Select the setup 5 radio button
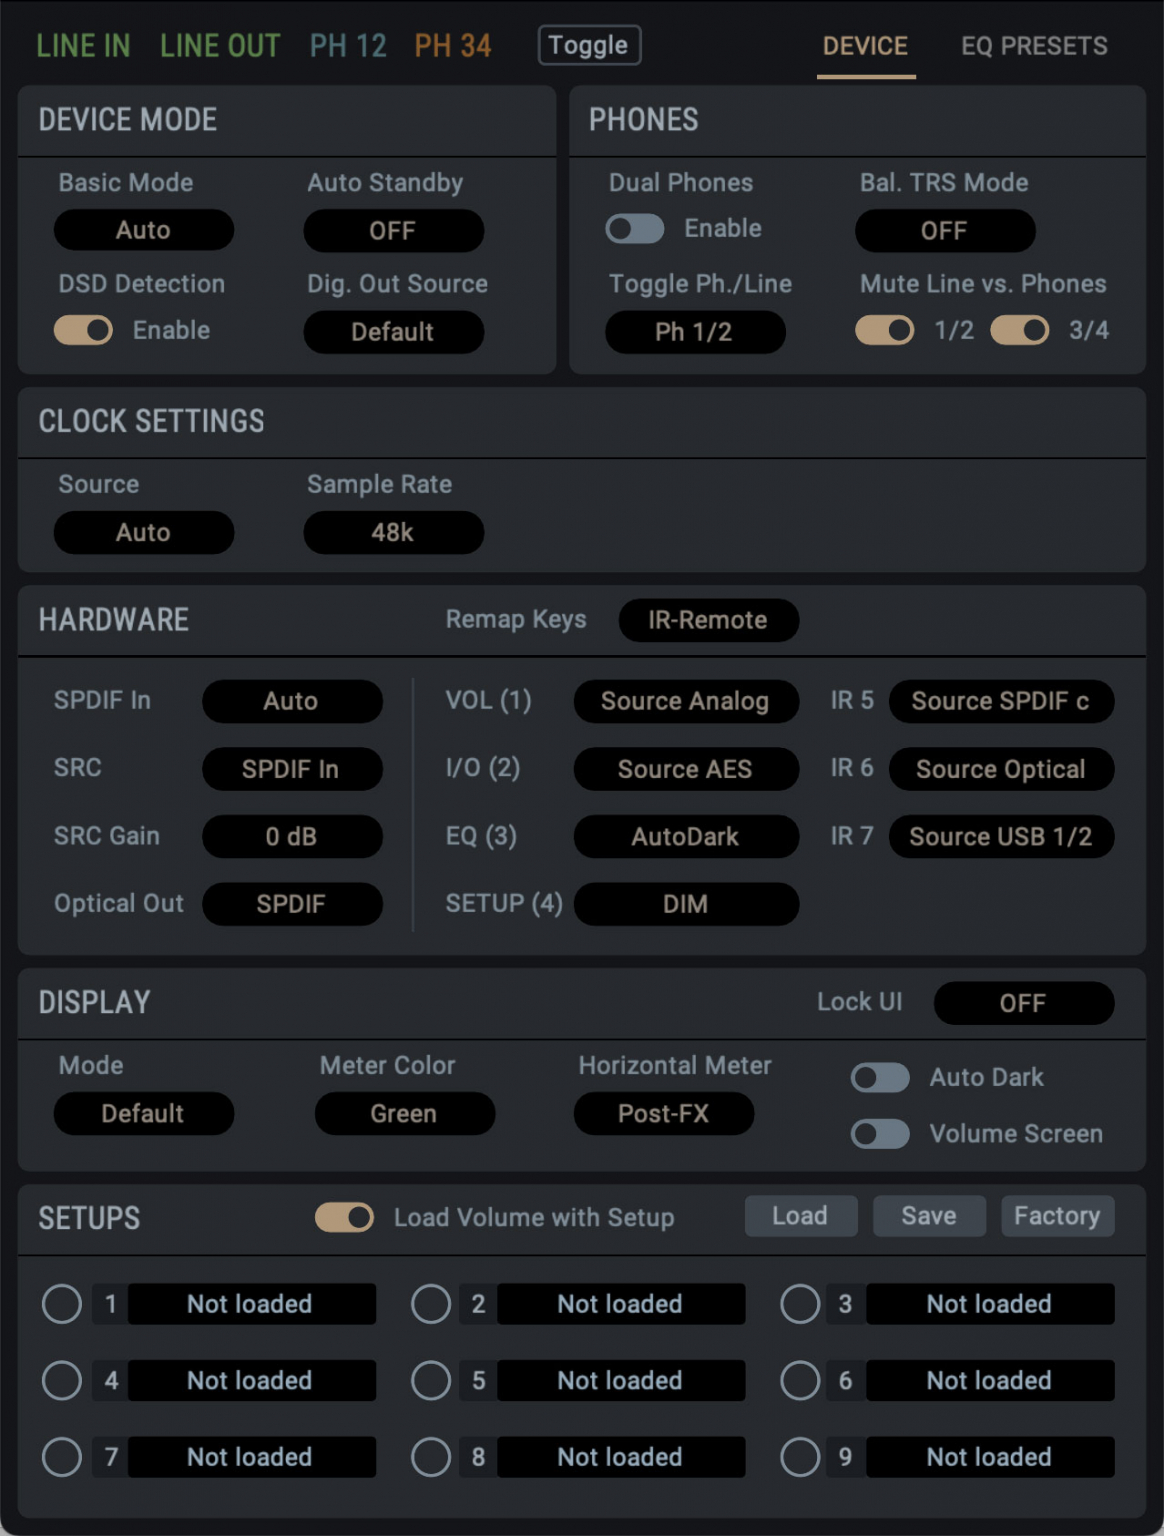1164x1536 pixels. coord(431,1381)
